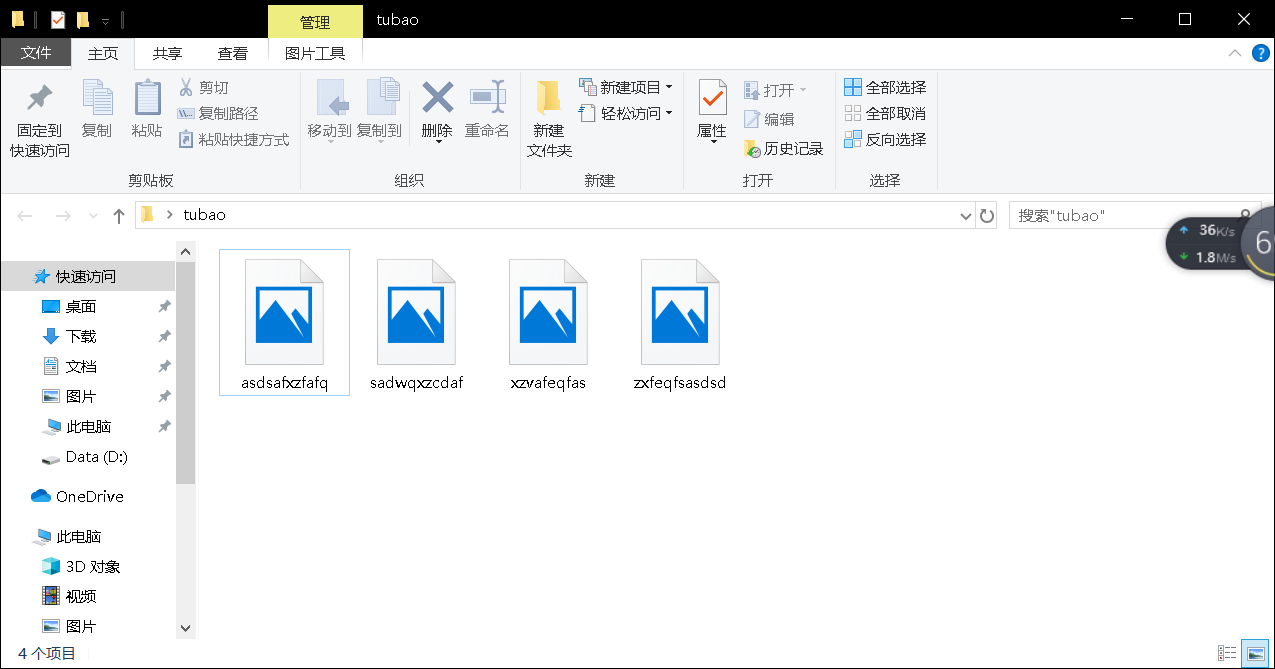Screen dimensions: 1275x669
Task: Expand the address bar dropdown arrow
Action: [964, 215]
